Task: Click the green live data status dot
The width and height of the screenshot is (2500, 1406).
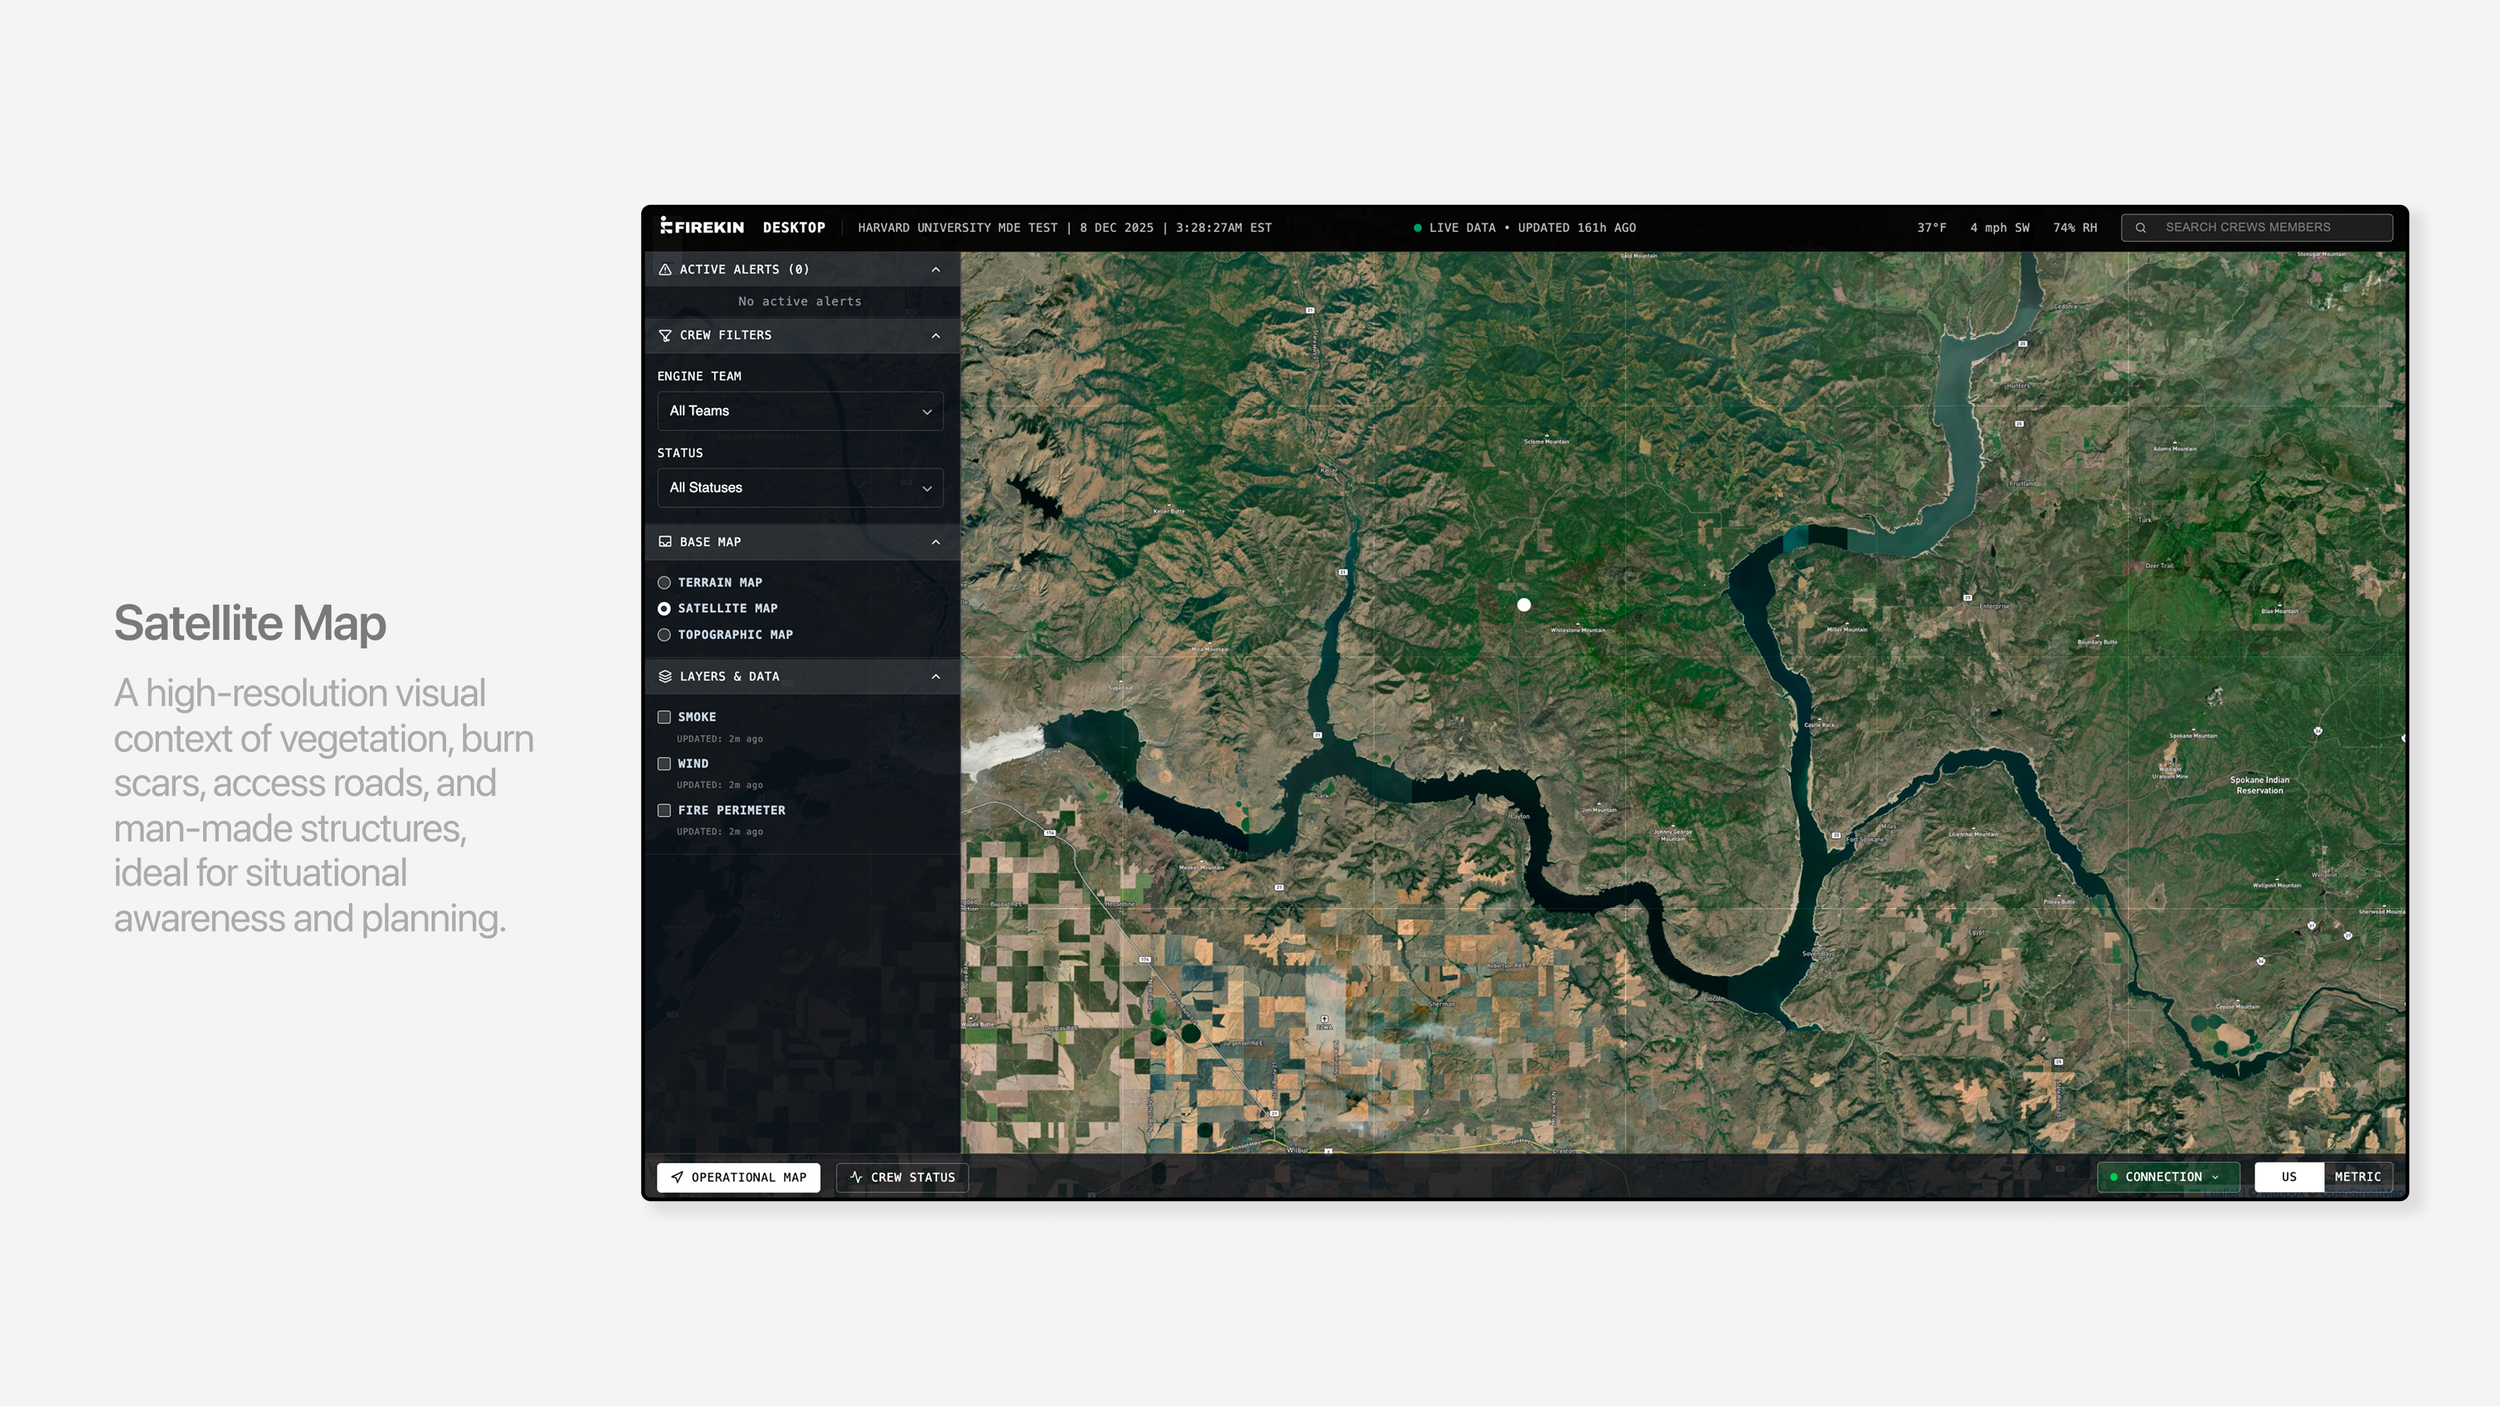Action: tap(1417, 228)
